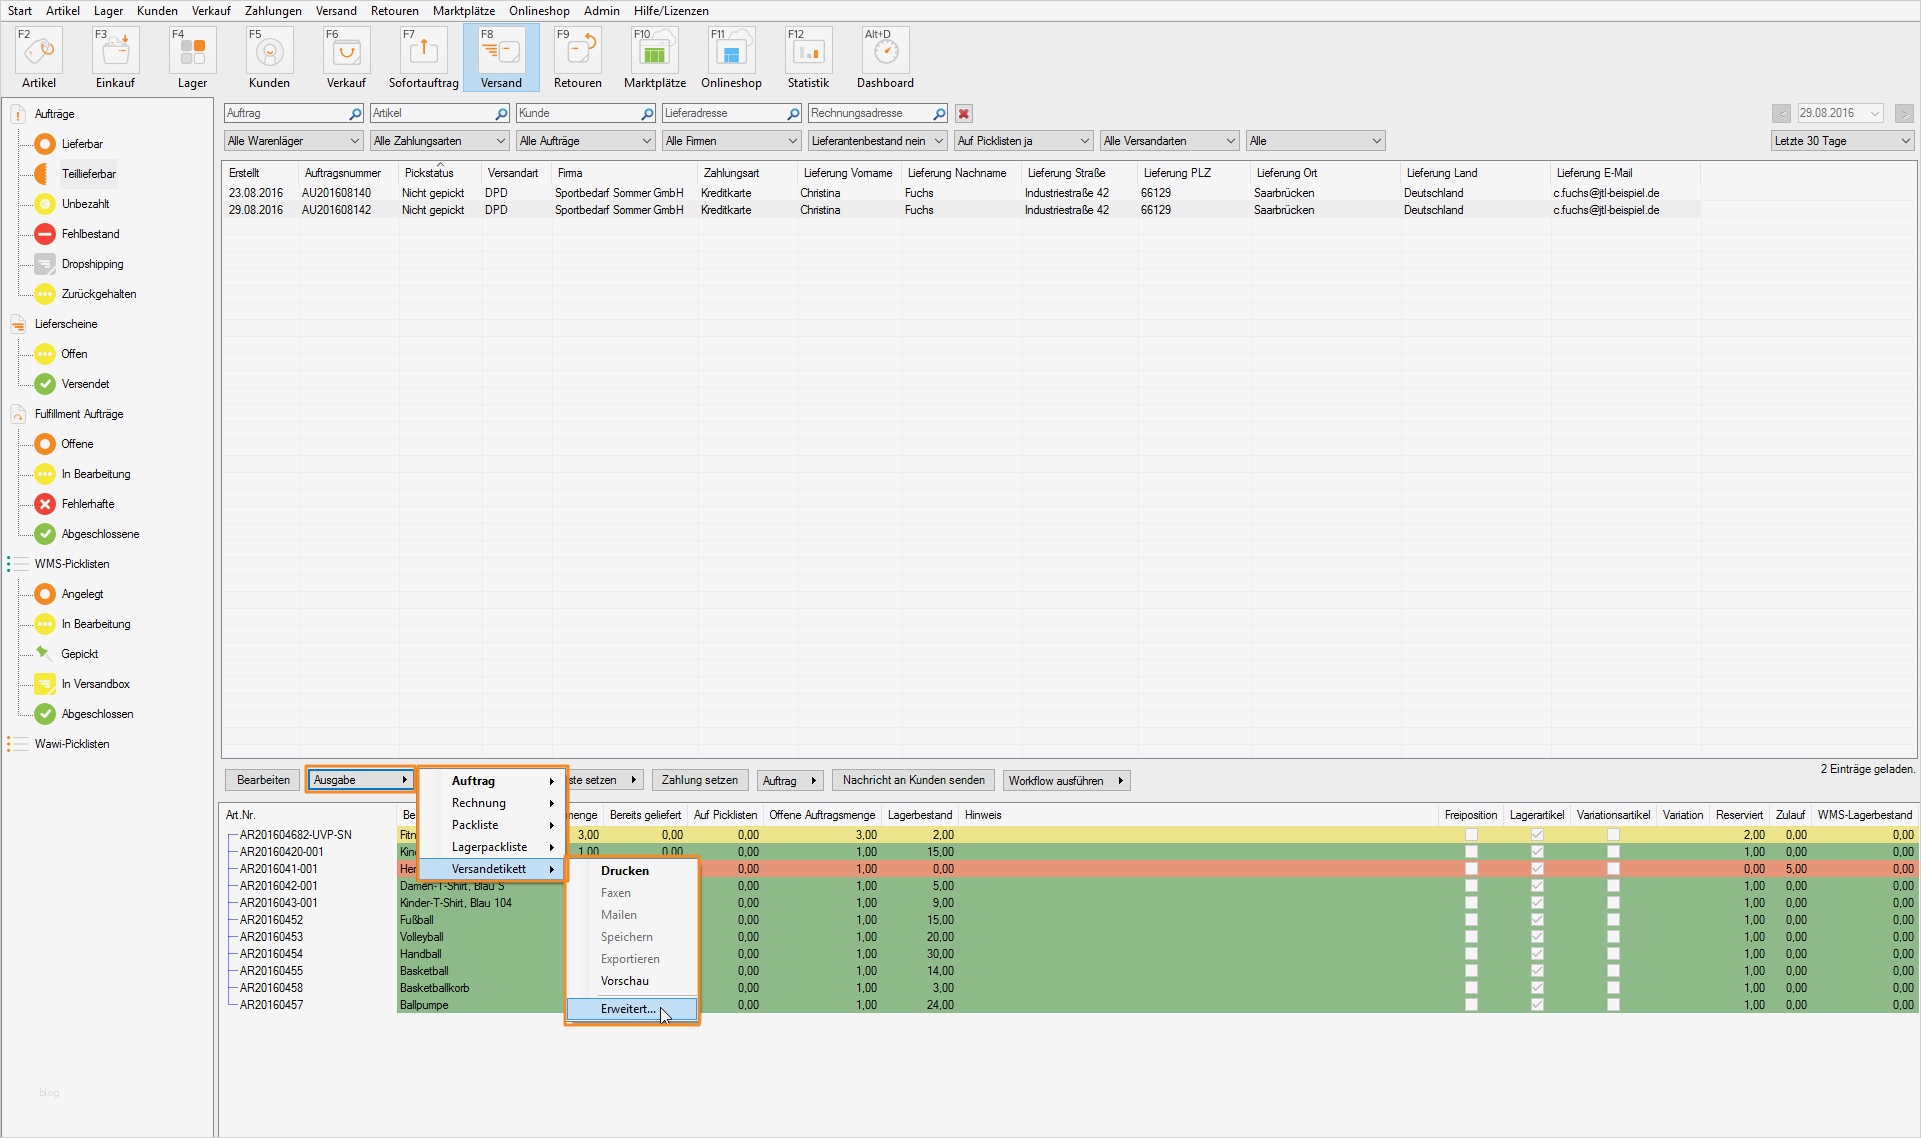Image resolution: width=1921 pixels, height=1138 pixels.
Task: Click the red clear-filters X icon
Action: tap(964, 114)
